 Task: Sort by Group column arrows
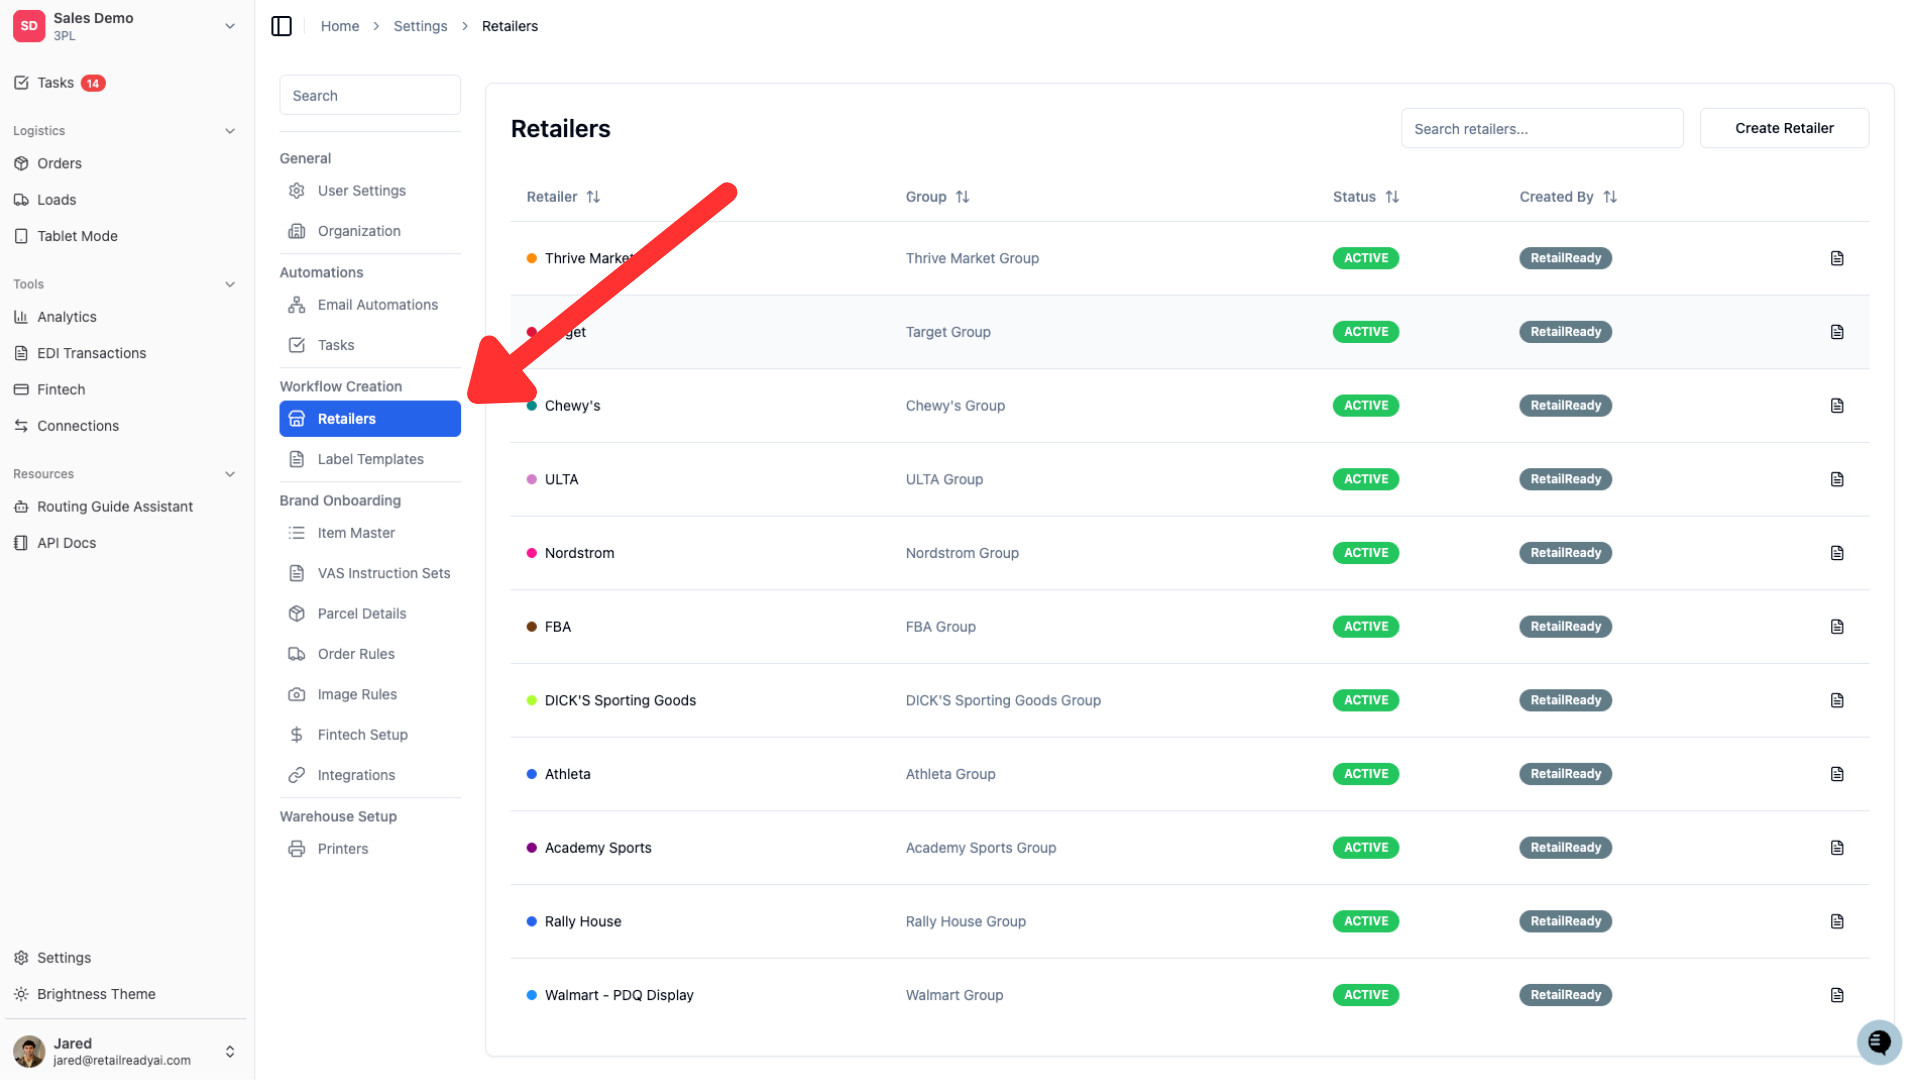pyautogui.click(x=962, y=197)
